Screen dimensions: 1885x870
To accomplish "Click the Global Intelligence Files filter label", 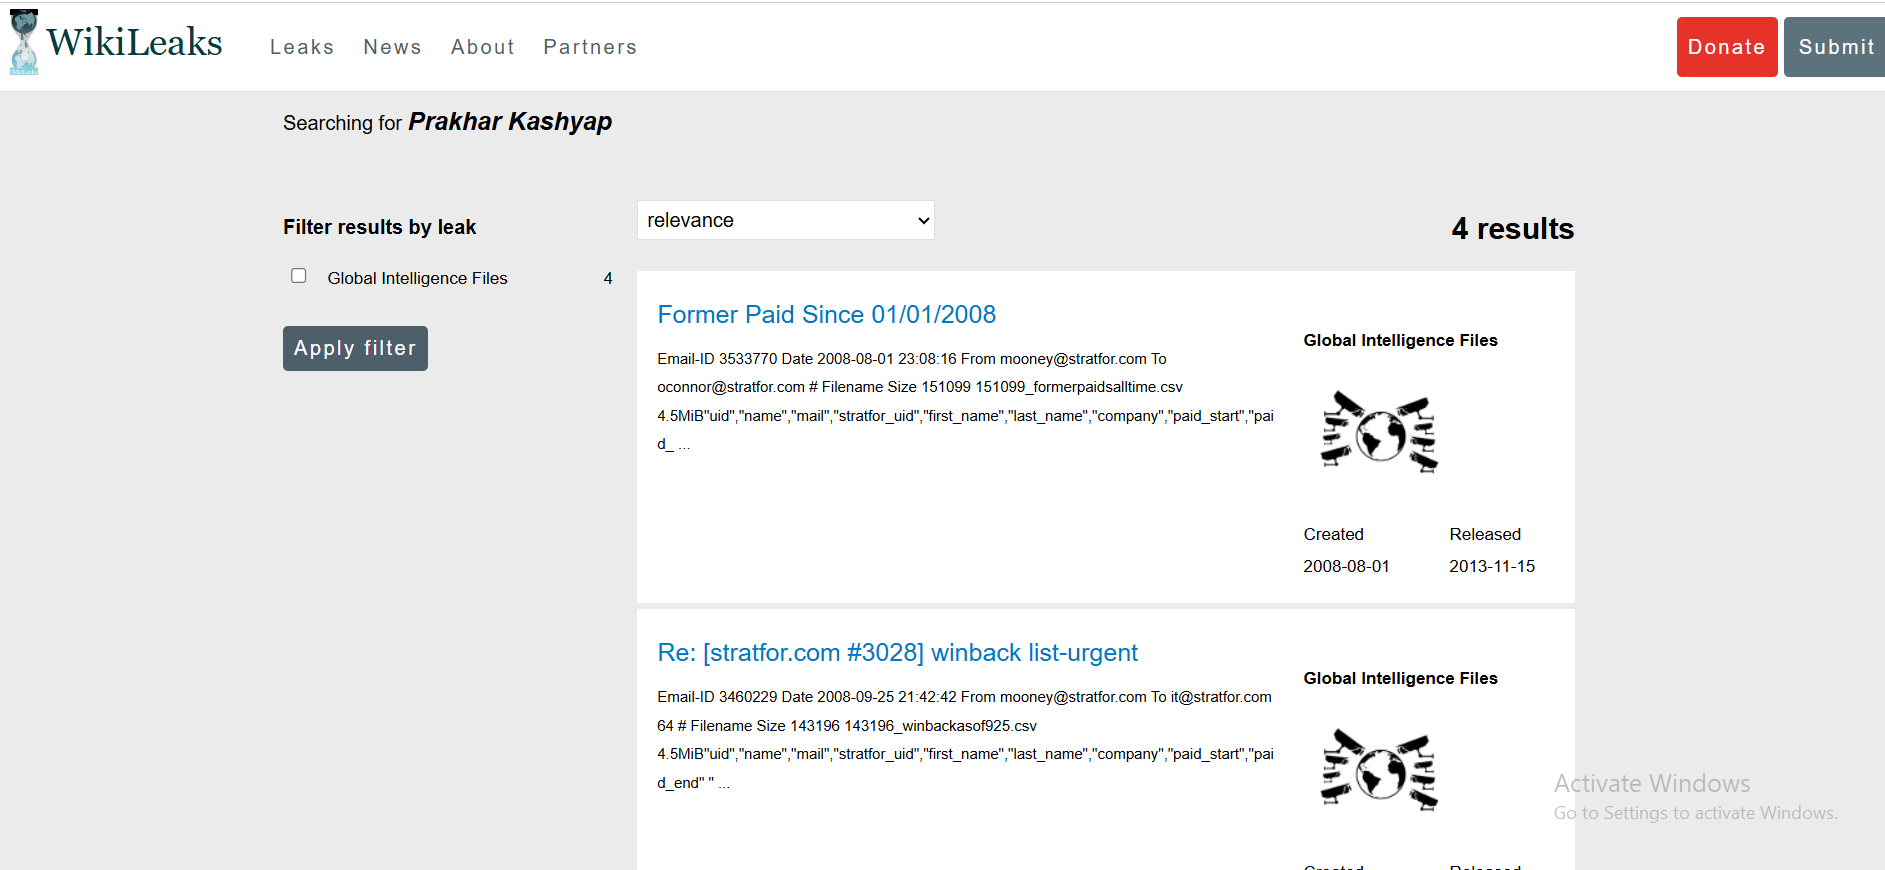I will [417, 278].
